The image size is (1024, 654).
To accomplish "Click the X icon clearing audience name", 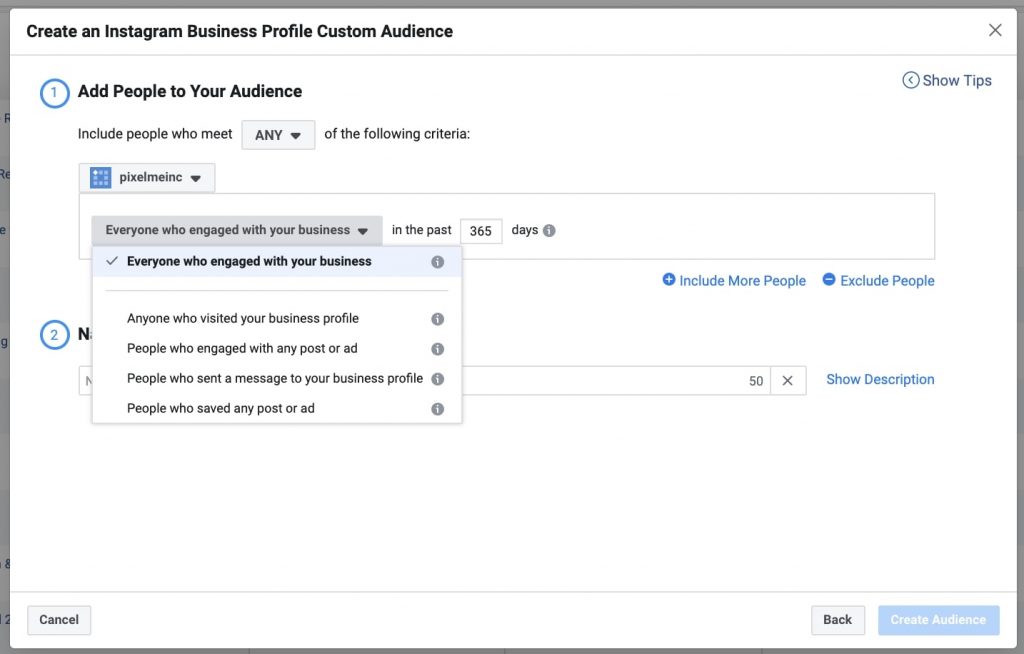I will tap(787, 381).
